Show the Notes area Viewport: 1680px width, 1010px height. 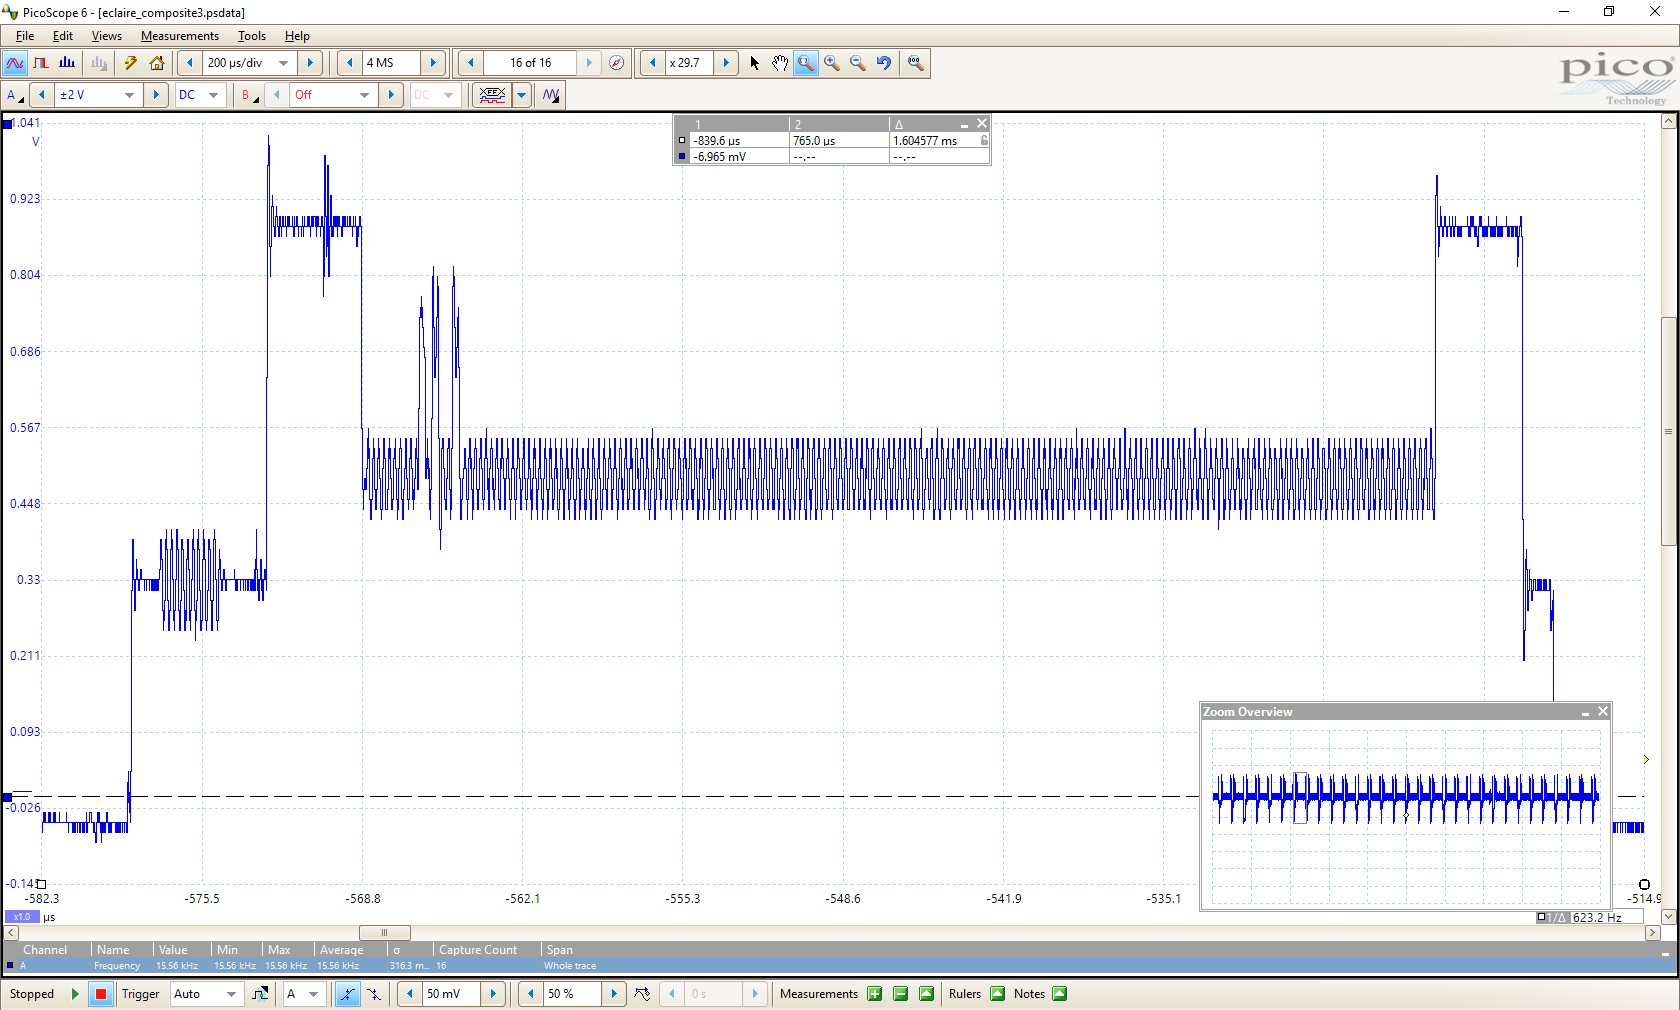tap(1060, 994)
